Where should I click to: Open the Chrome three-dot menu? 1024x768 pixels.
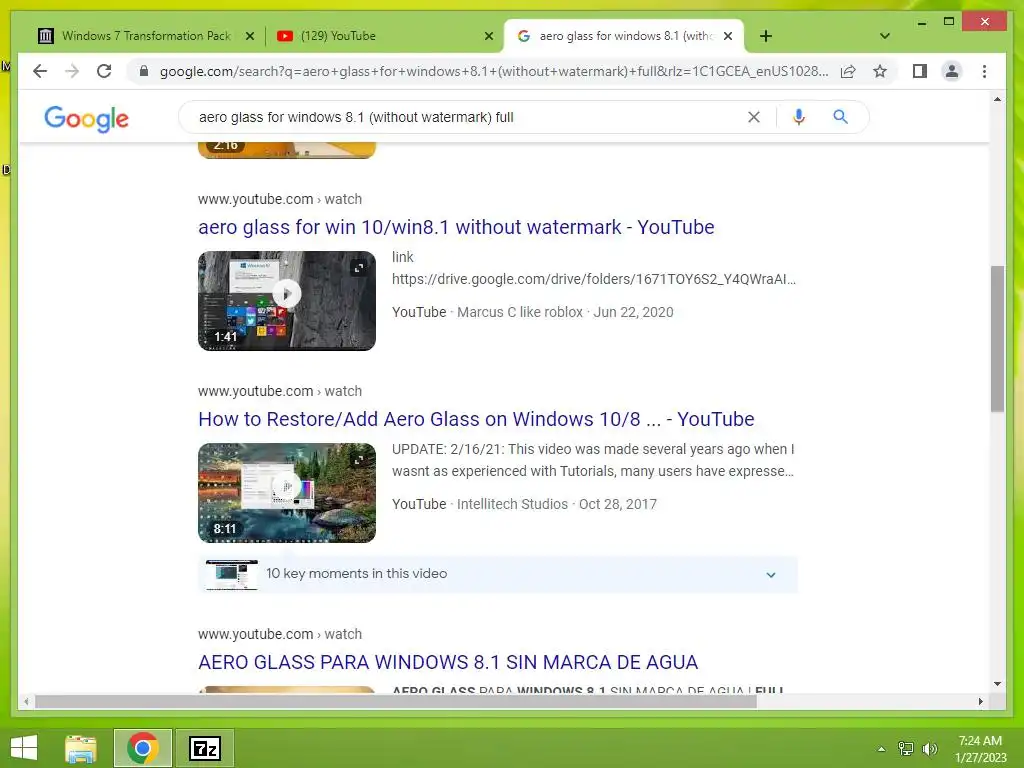coord(984,71)
